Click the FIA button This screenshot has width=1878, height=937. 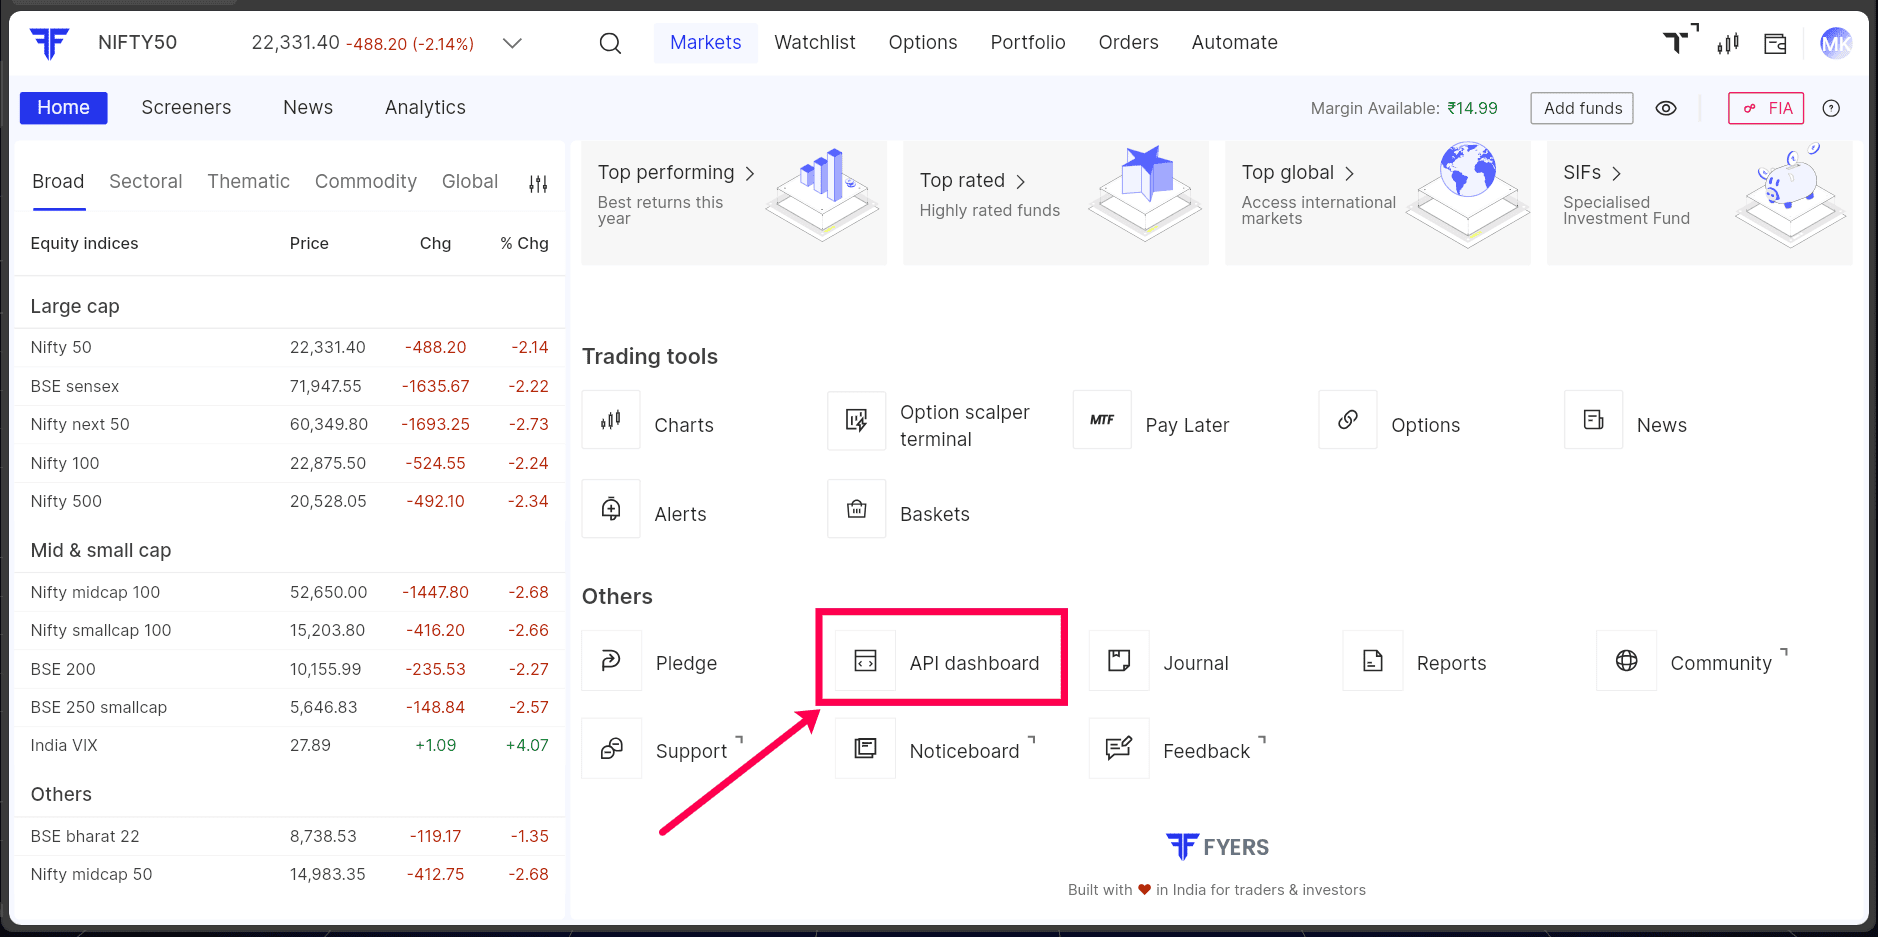click(x=1766, y=108)
